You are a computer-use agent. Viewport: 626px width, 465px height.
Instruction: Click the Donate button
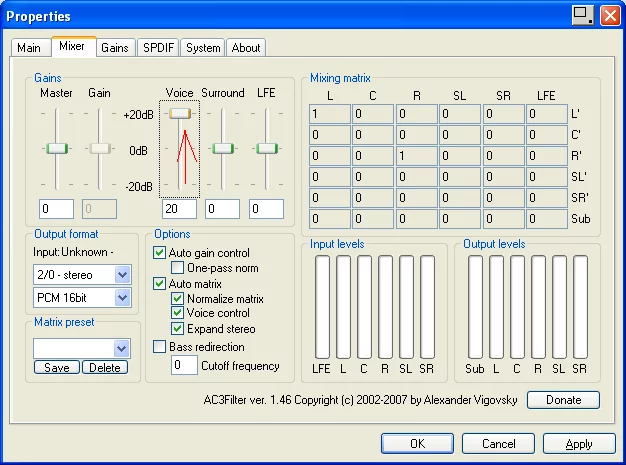coord(563,400)
